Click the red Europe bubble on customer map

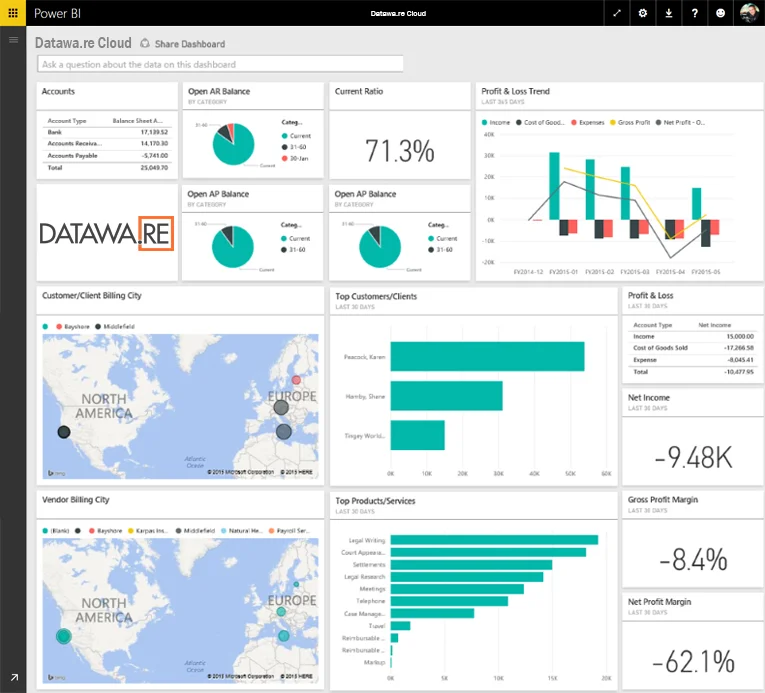point(296,380)
